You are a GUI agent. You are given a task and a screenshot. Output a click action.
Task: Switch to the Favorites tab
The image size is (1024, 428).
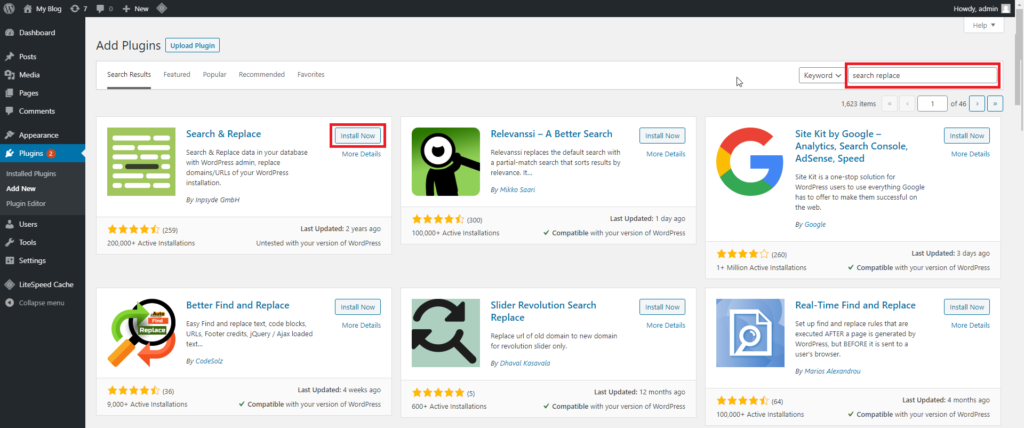(x=311, y=74)
